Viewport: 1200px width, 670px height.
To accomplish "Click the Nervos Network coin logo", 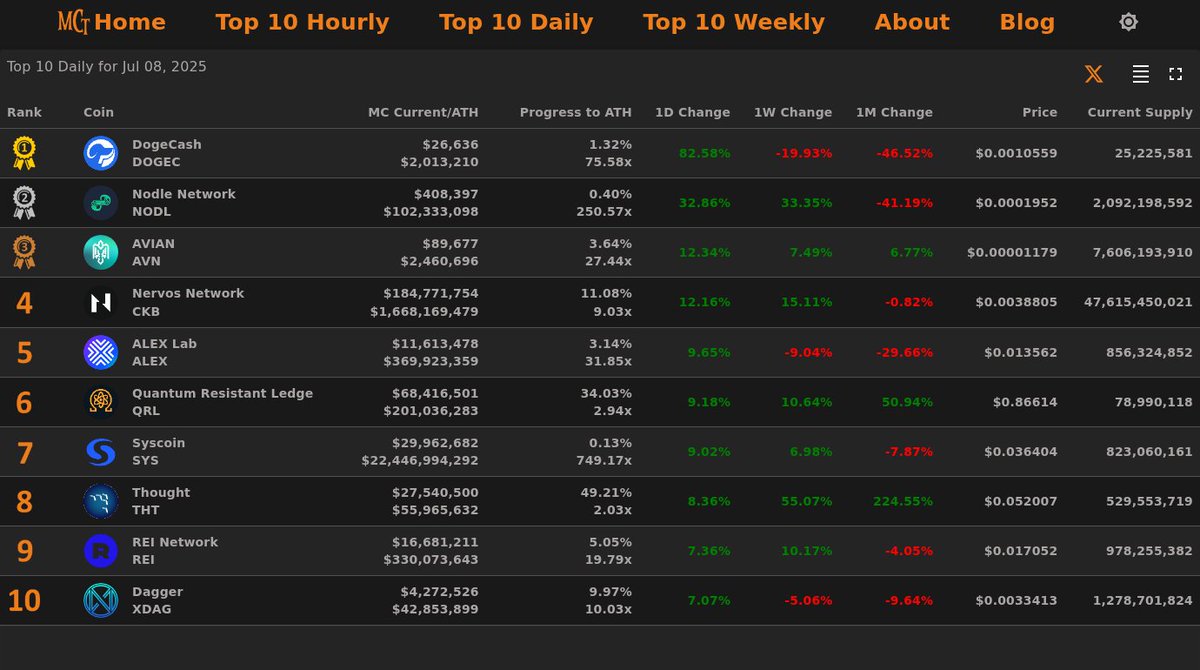I will tap(101, 302).
